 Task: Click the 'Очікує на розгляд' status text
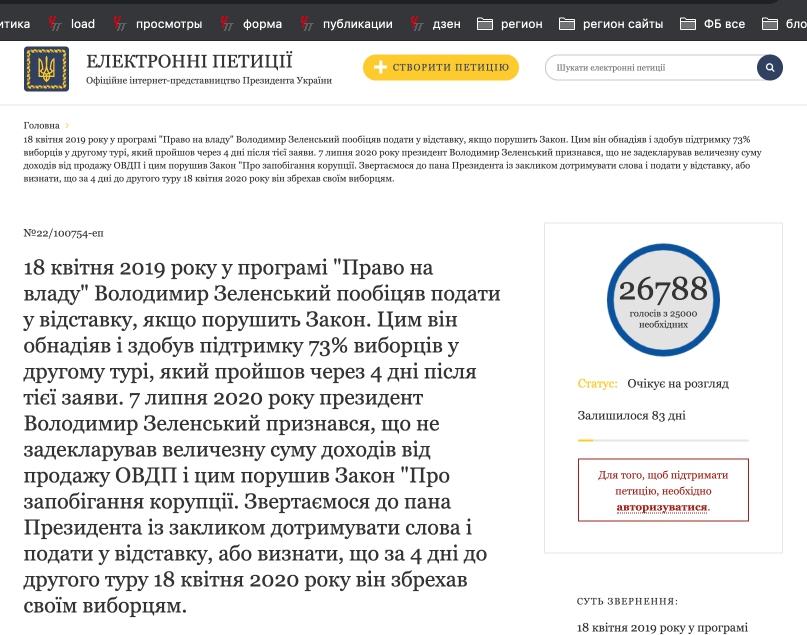pyautogui.click(x=678, y=383)
